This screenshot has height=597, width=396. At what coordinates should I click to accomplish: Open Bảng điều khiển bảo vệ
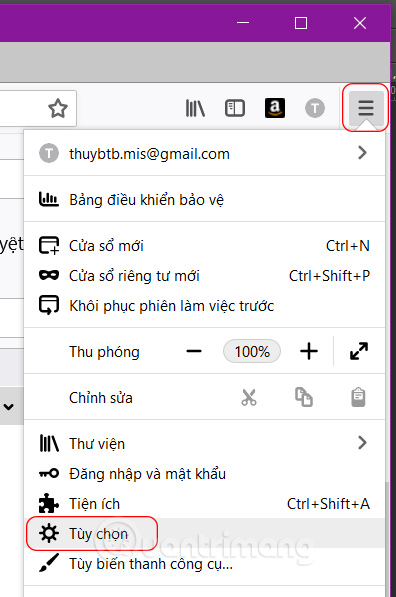click(204, 200)
